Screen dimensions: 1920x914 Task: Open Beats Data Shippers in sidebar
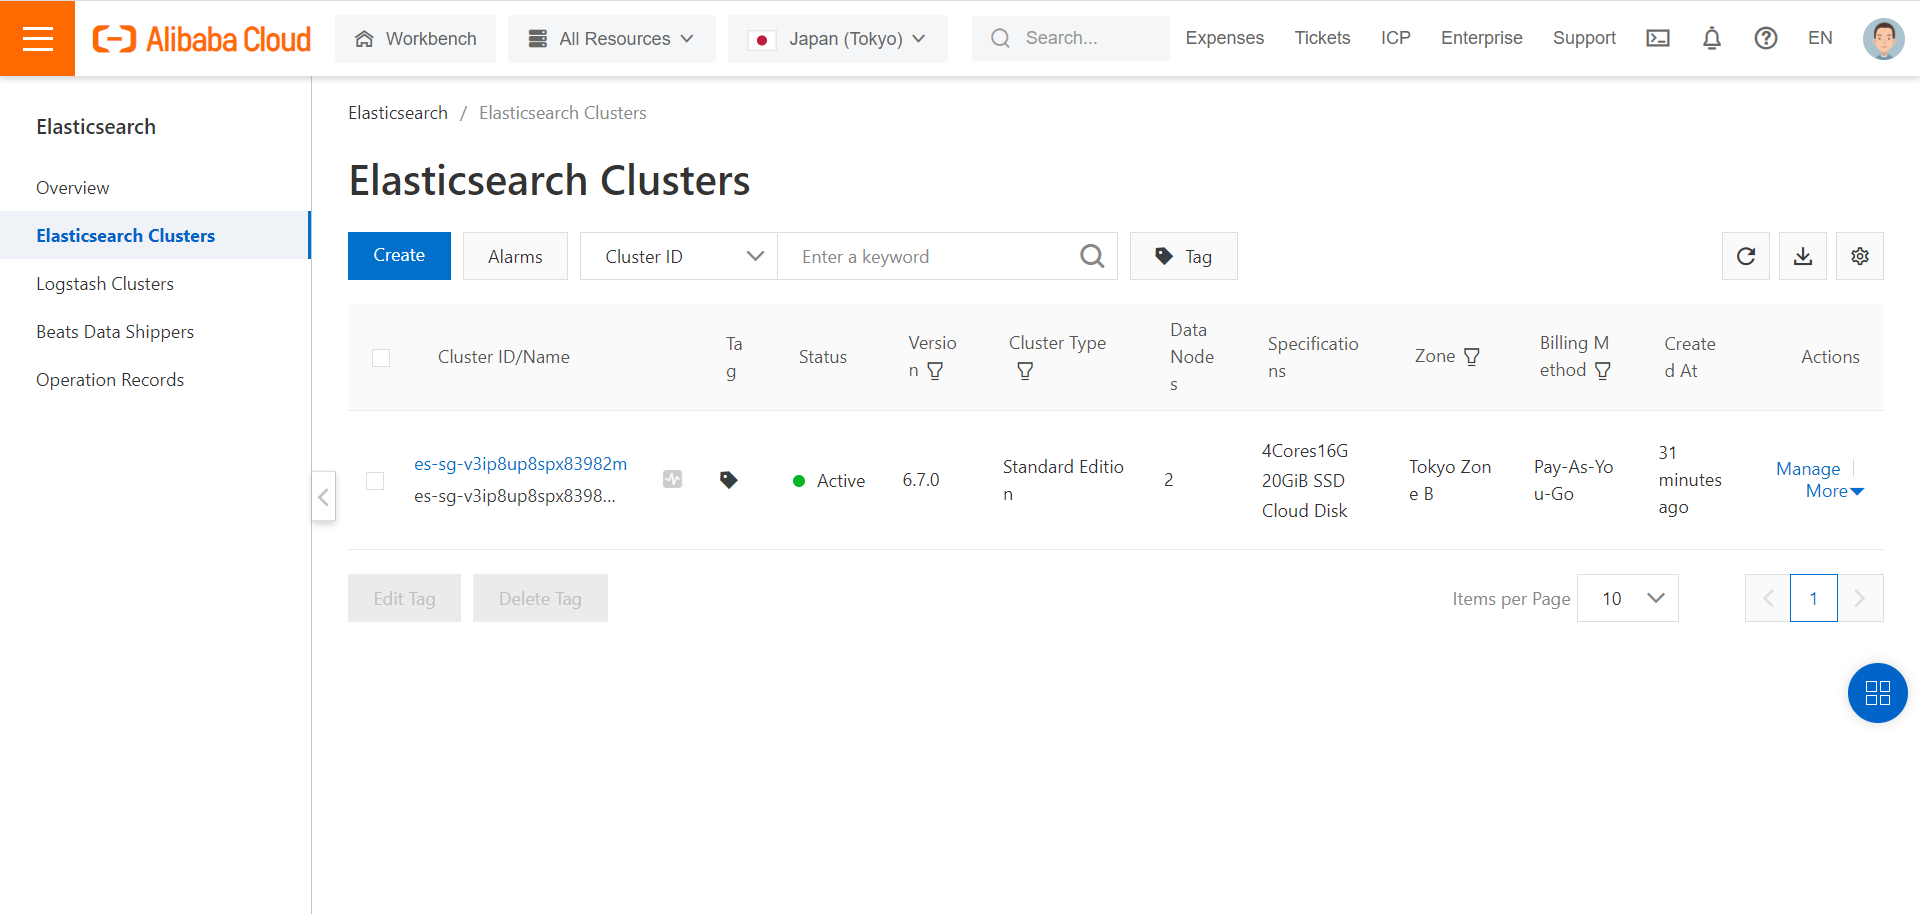(155, 332)
